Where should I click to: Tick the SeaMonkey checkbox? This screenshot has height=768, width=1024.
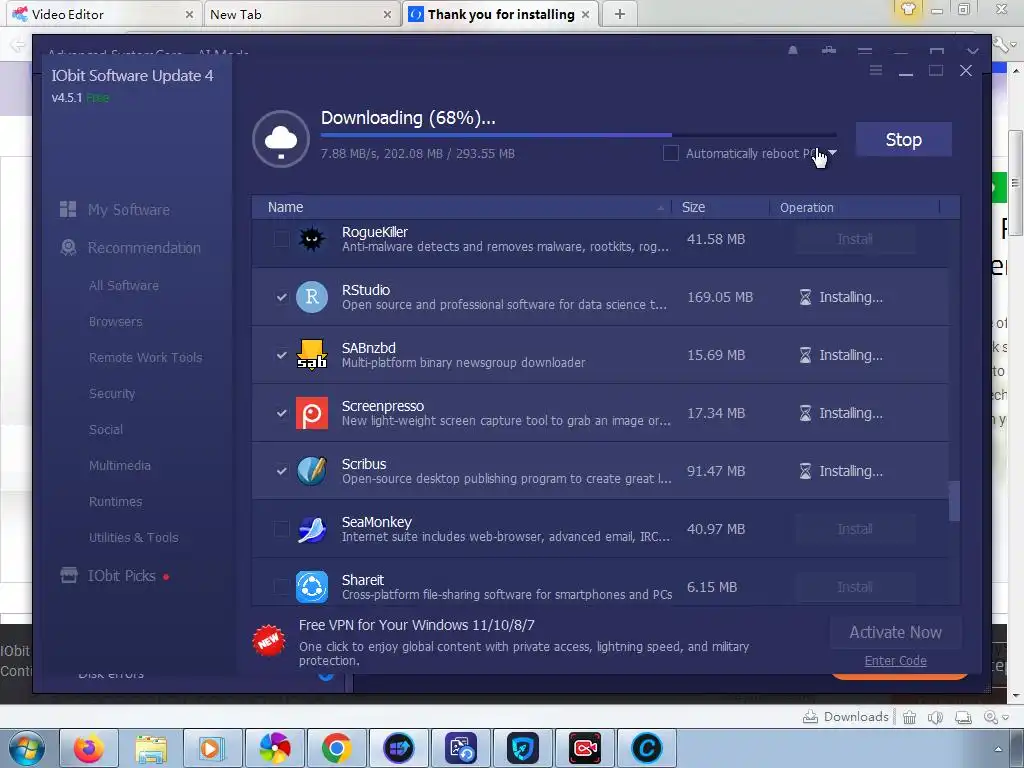pyautogui.click(x=281, y=530)
